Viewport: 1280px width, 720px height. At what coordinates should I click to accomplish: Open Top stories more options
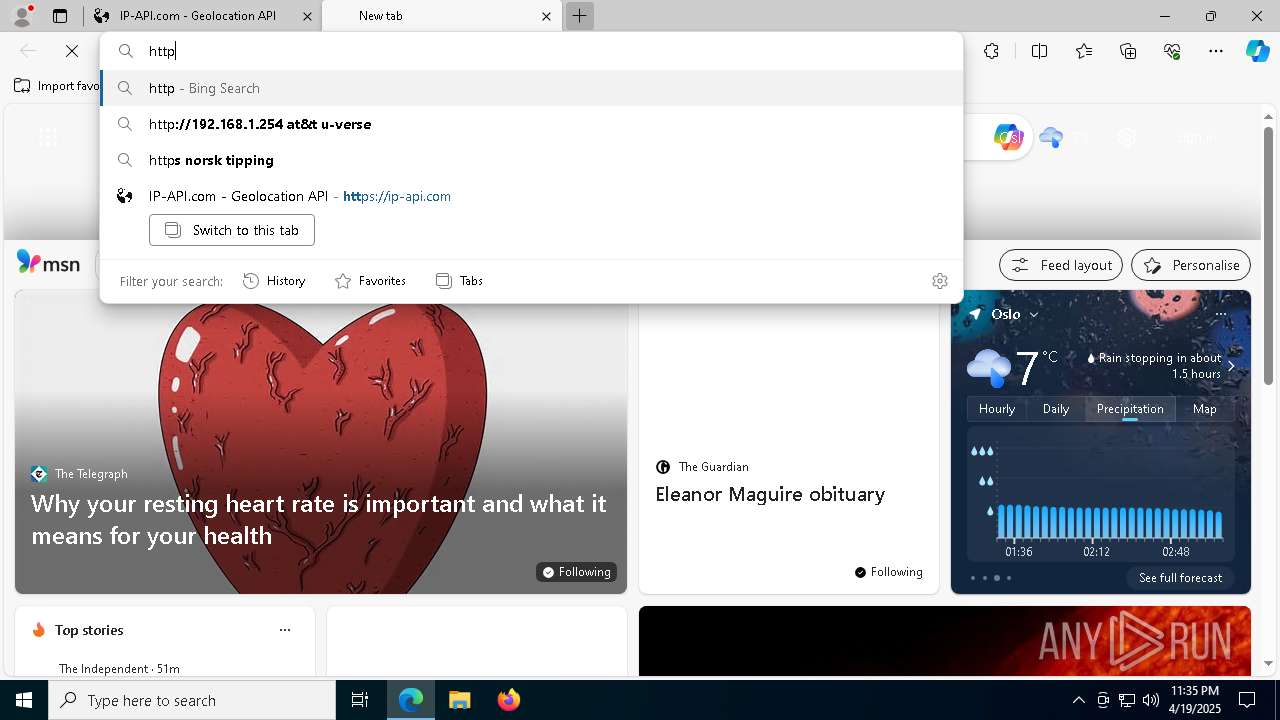(x=285, y=630)
